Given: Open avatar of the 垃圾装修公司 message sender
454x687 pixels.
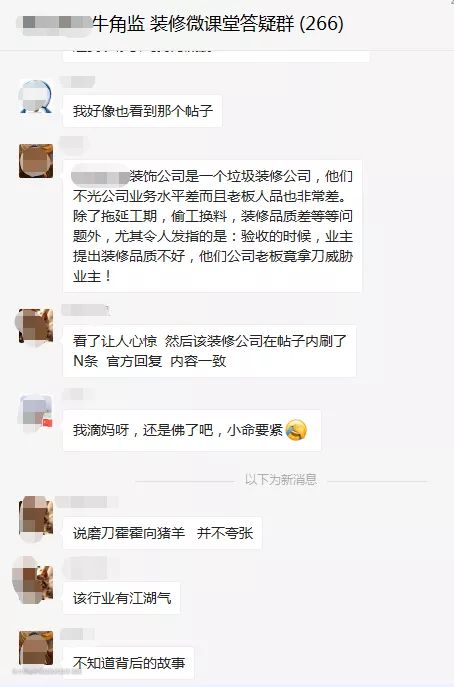Looking at the screenshot, I should [x=36, y=161].
